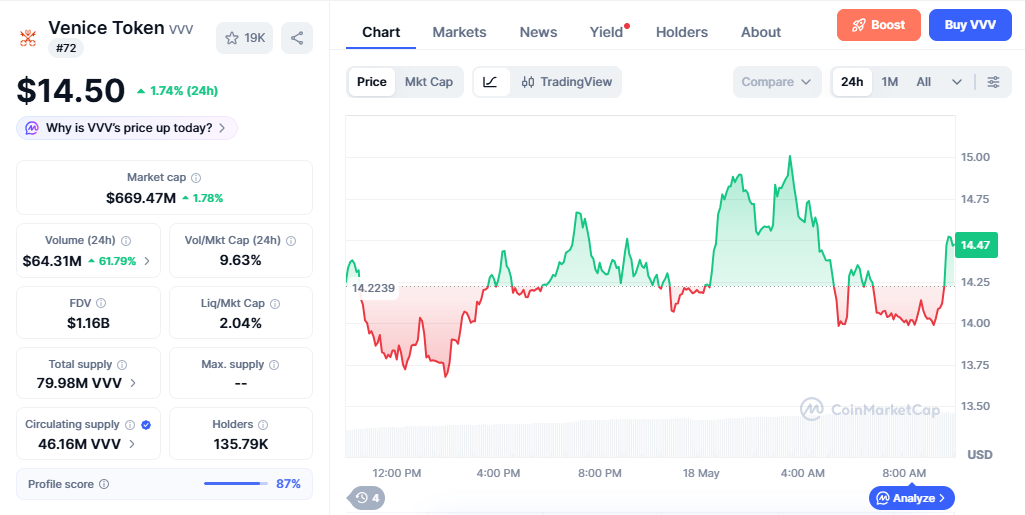Image resolution: width=1025 pixels, height=515 pixels.
Task: Open the chart settings sliders icon
Action: tap(993, 82)
